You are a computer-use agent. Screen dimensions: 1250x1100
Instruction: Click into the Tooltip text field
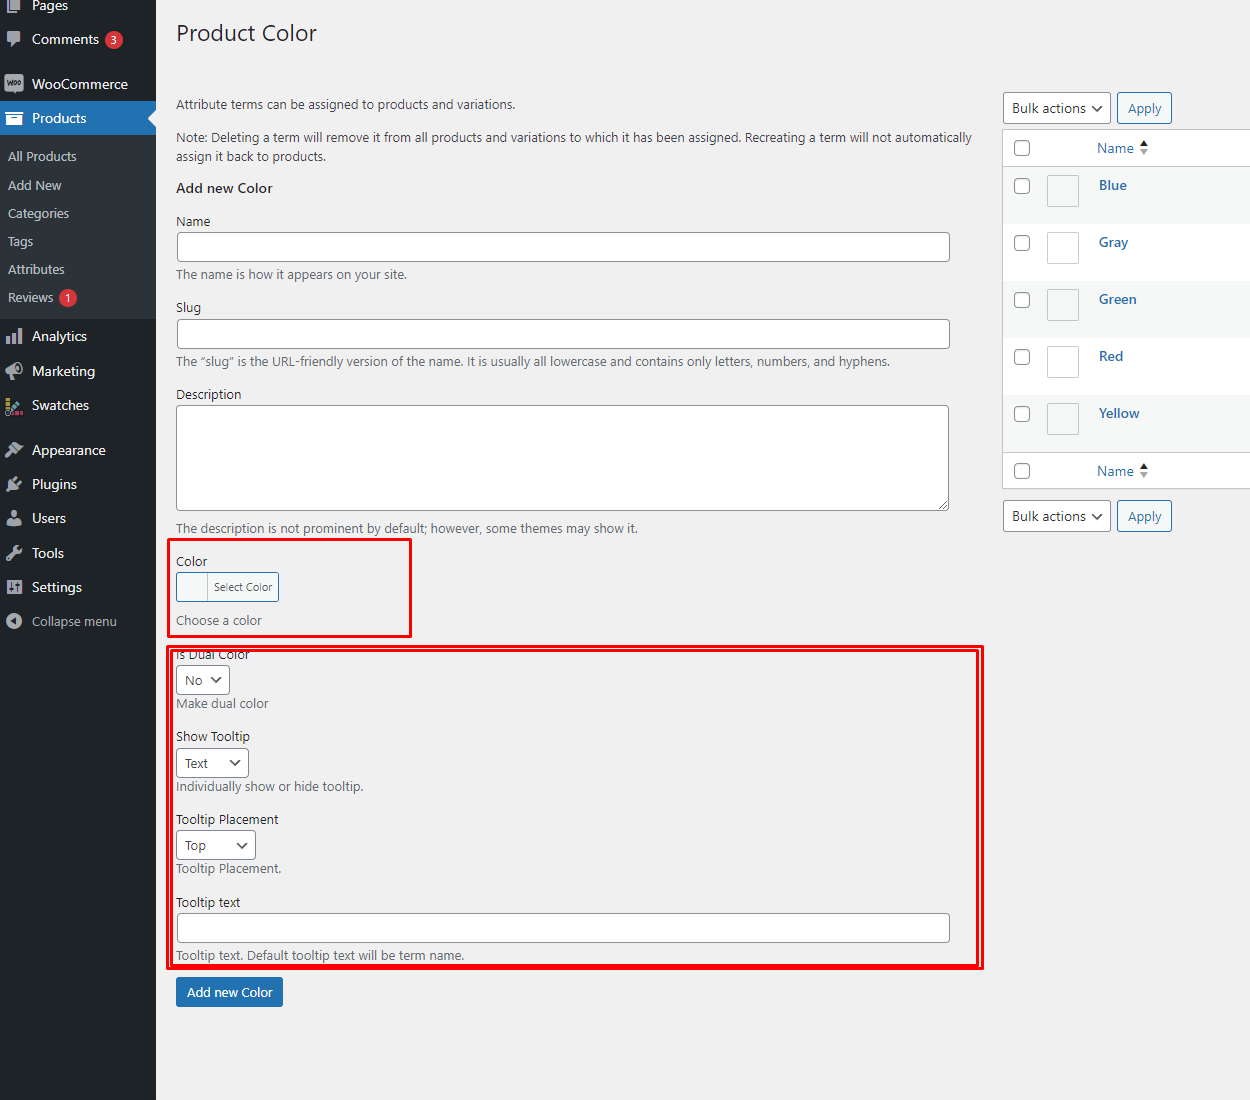coord(563,928)
